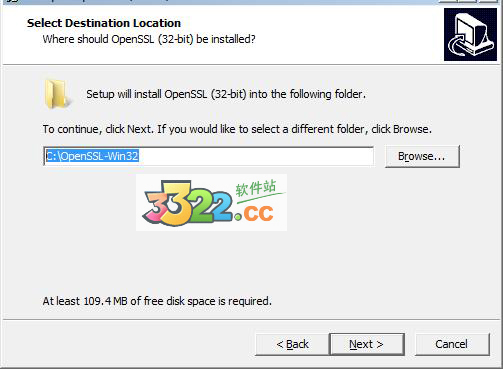
Task: Click the 'To continue, click Next' instruction
Action: (x=237, y=129)
